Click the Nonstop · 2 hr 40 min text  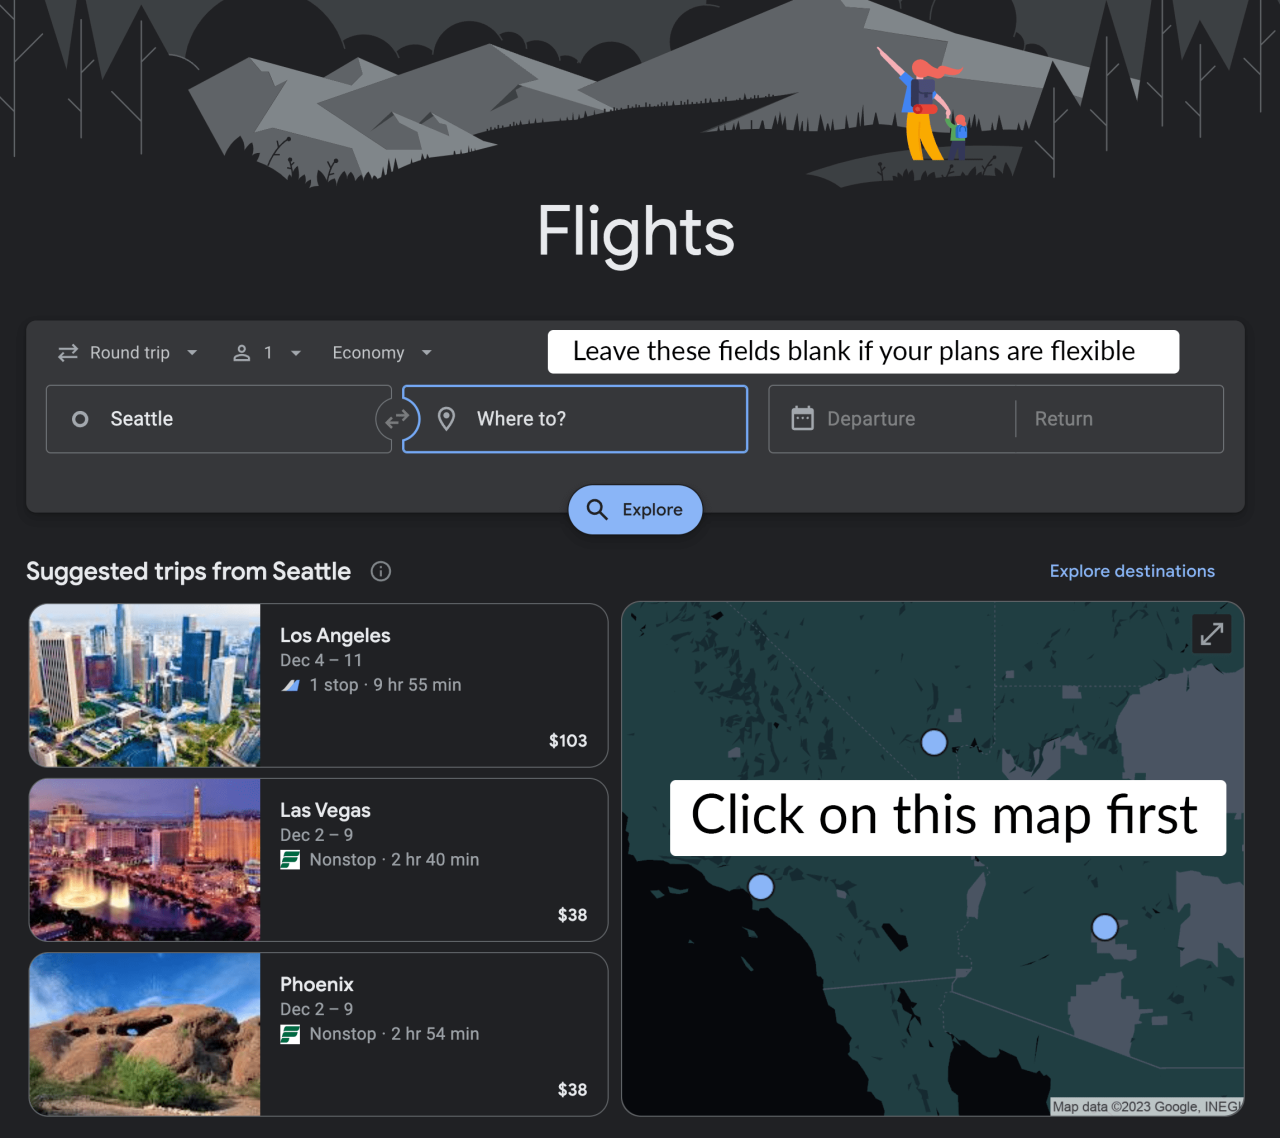[x=394, y=859]
